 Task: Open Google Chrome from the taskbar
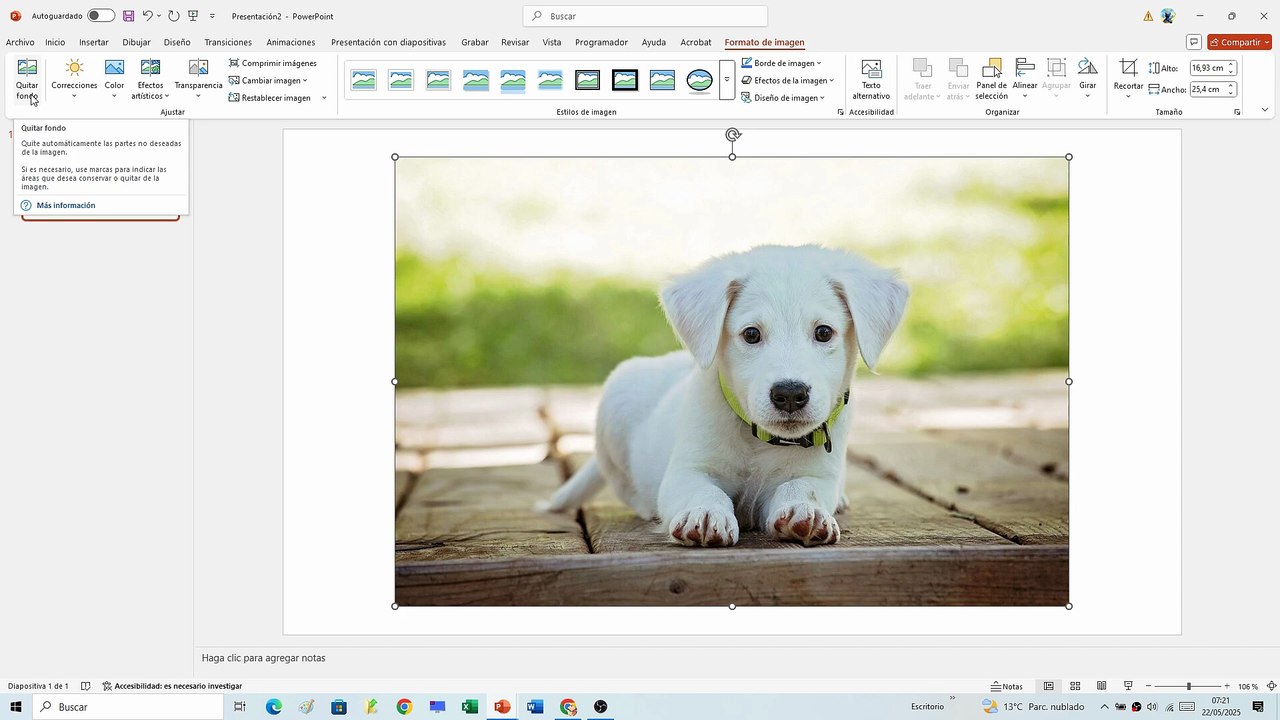pyautogui.click(x=404, y=707)
